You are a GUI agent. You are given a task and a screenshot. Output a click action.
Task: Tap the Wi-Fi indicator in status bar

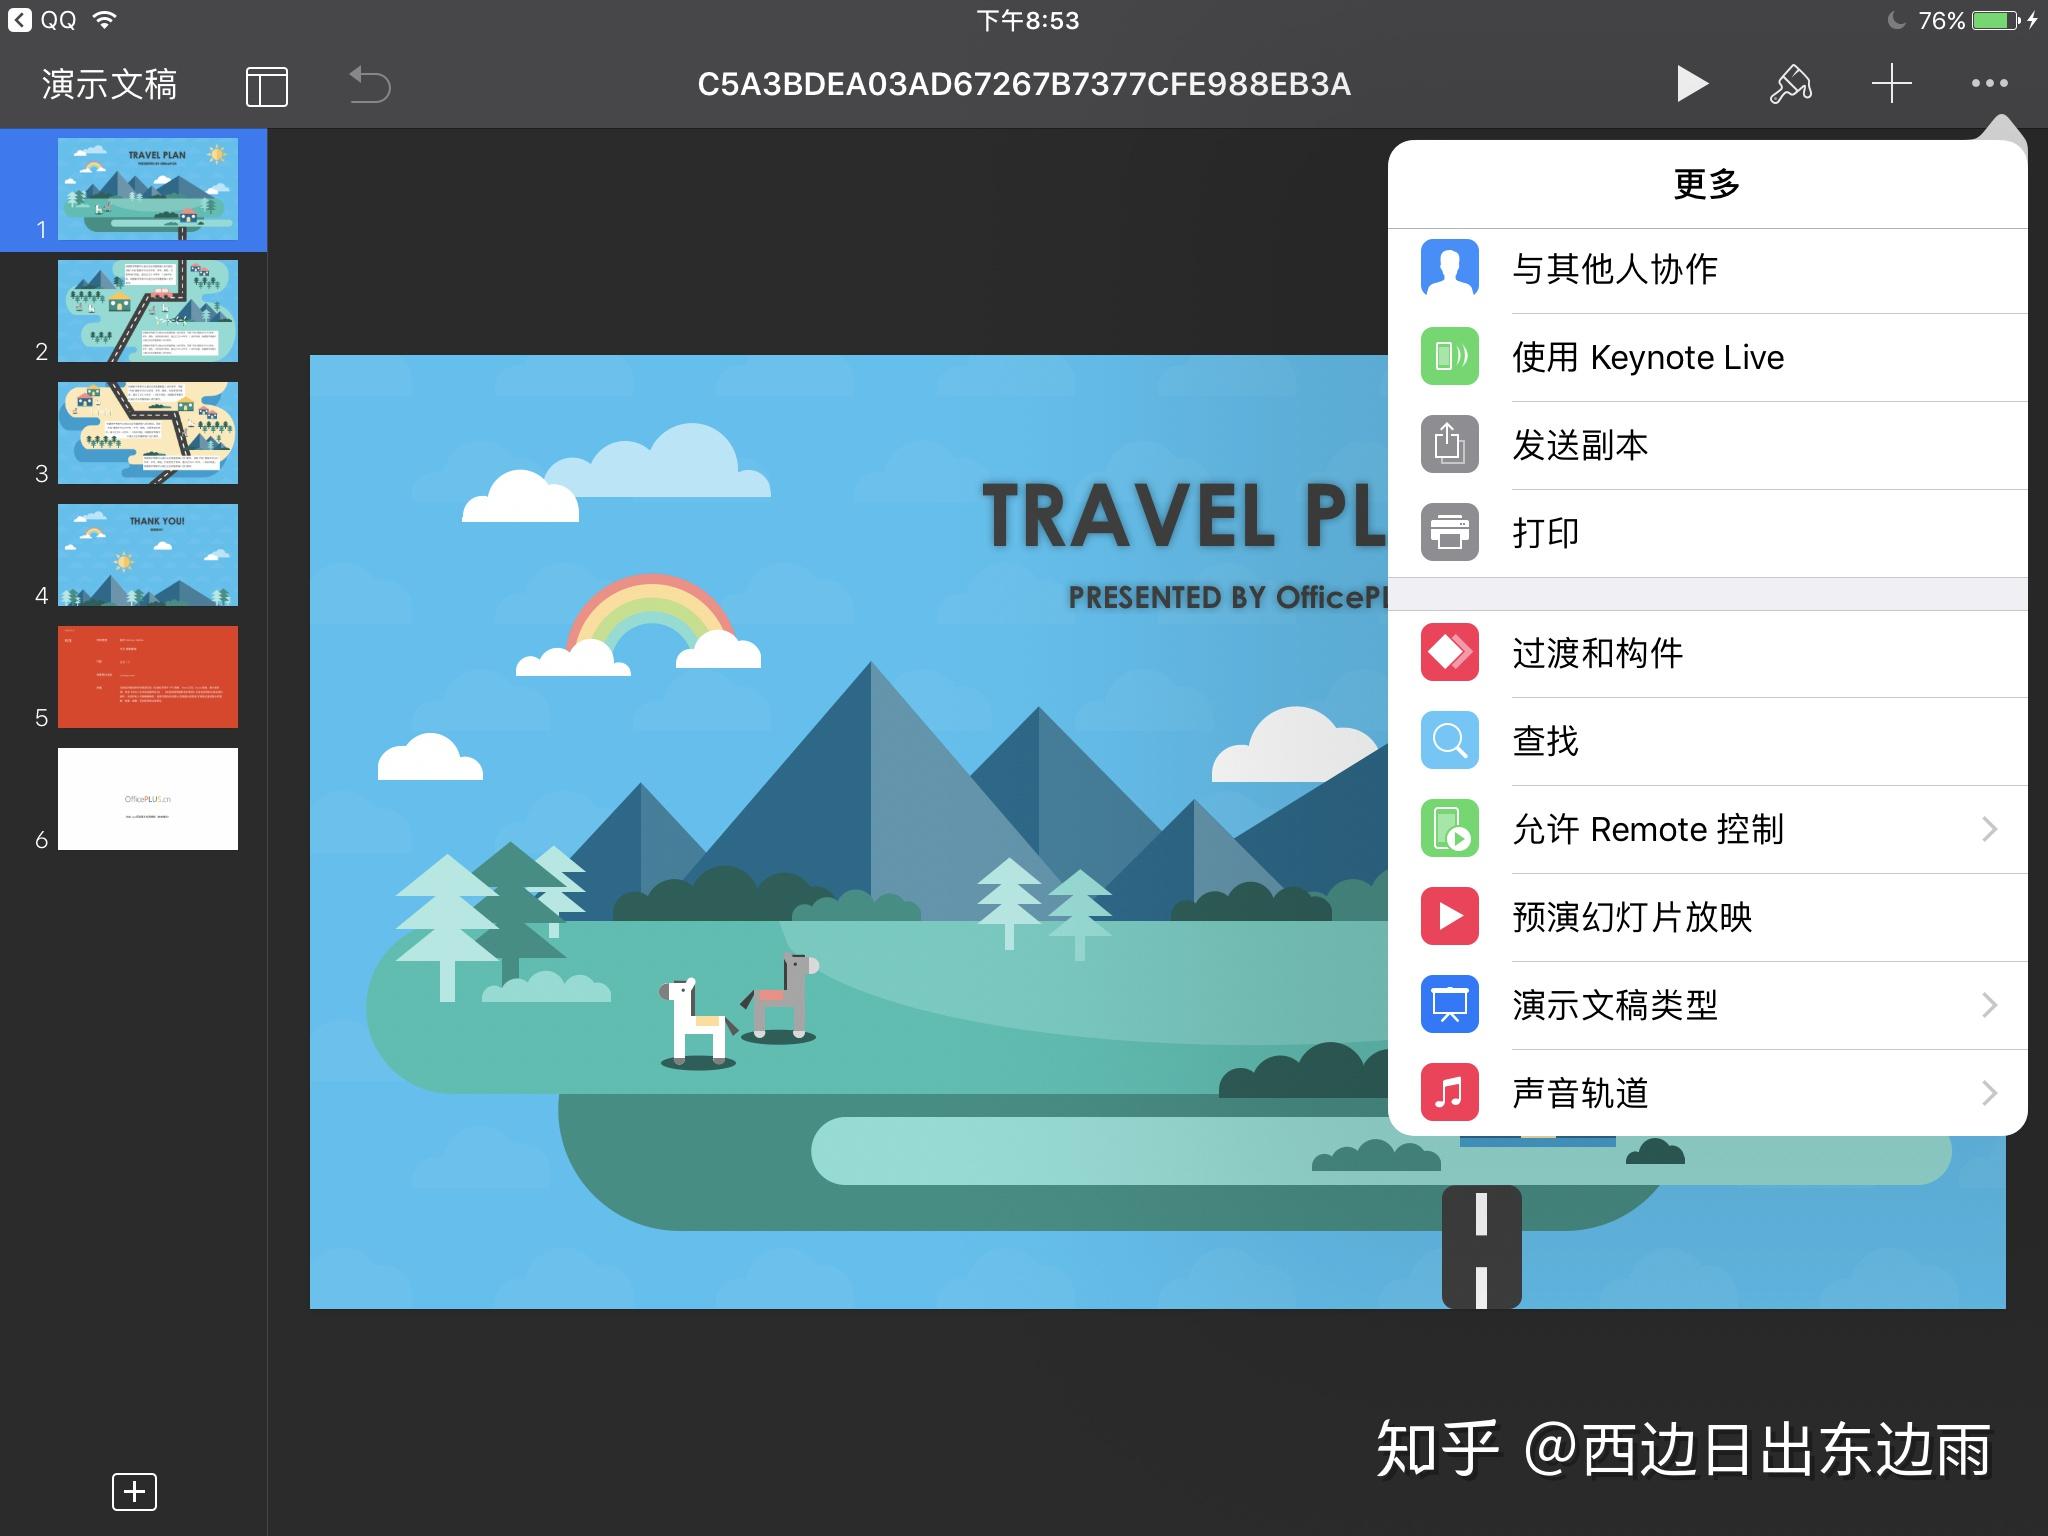(x=104, y=20)
